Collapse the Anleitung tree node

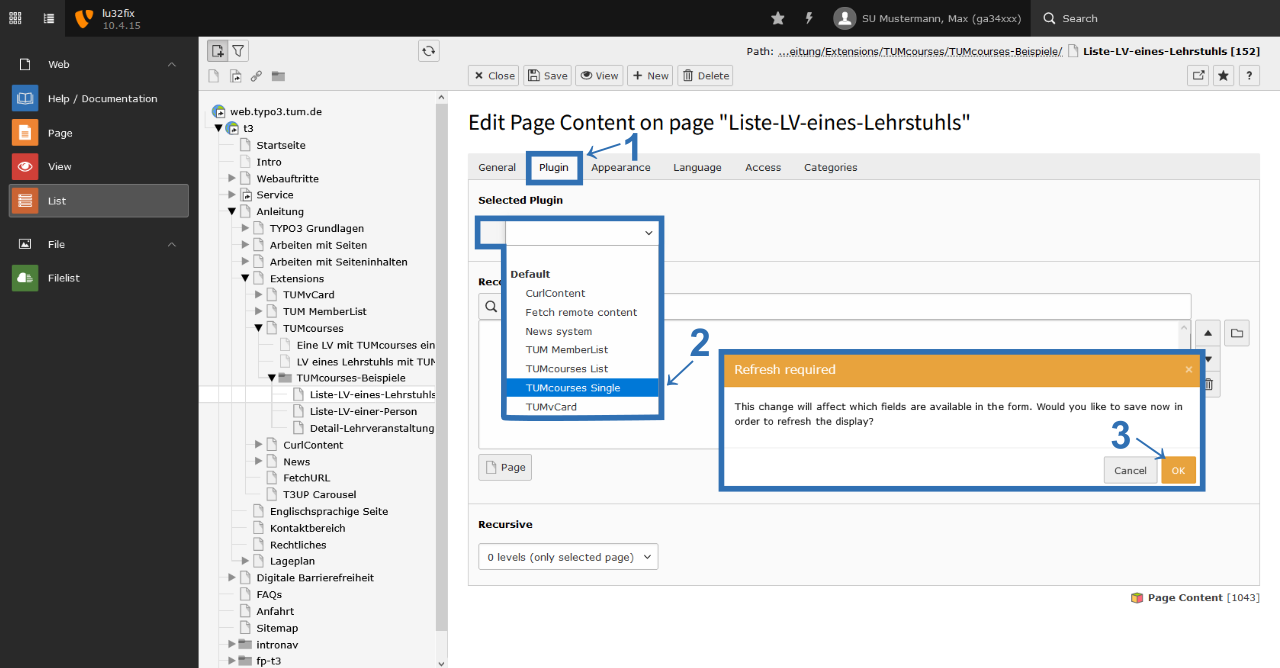click(x=232, y=212)
